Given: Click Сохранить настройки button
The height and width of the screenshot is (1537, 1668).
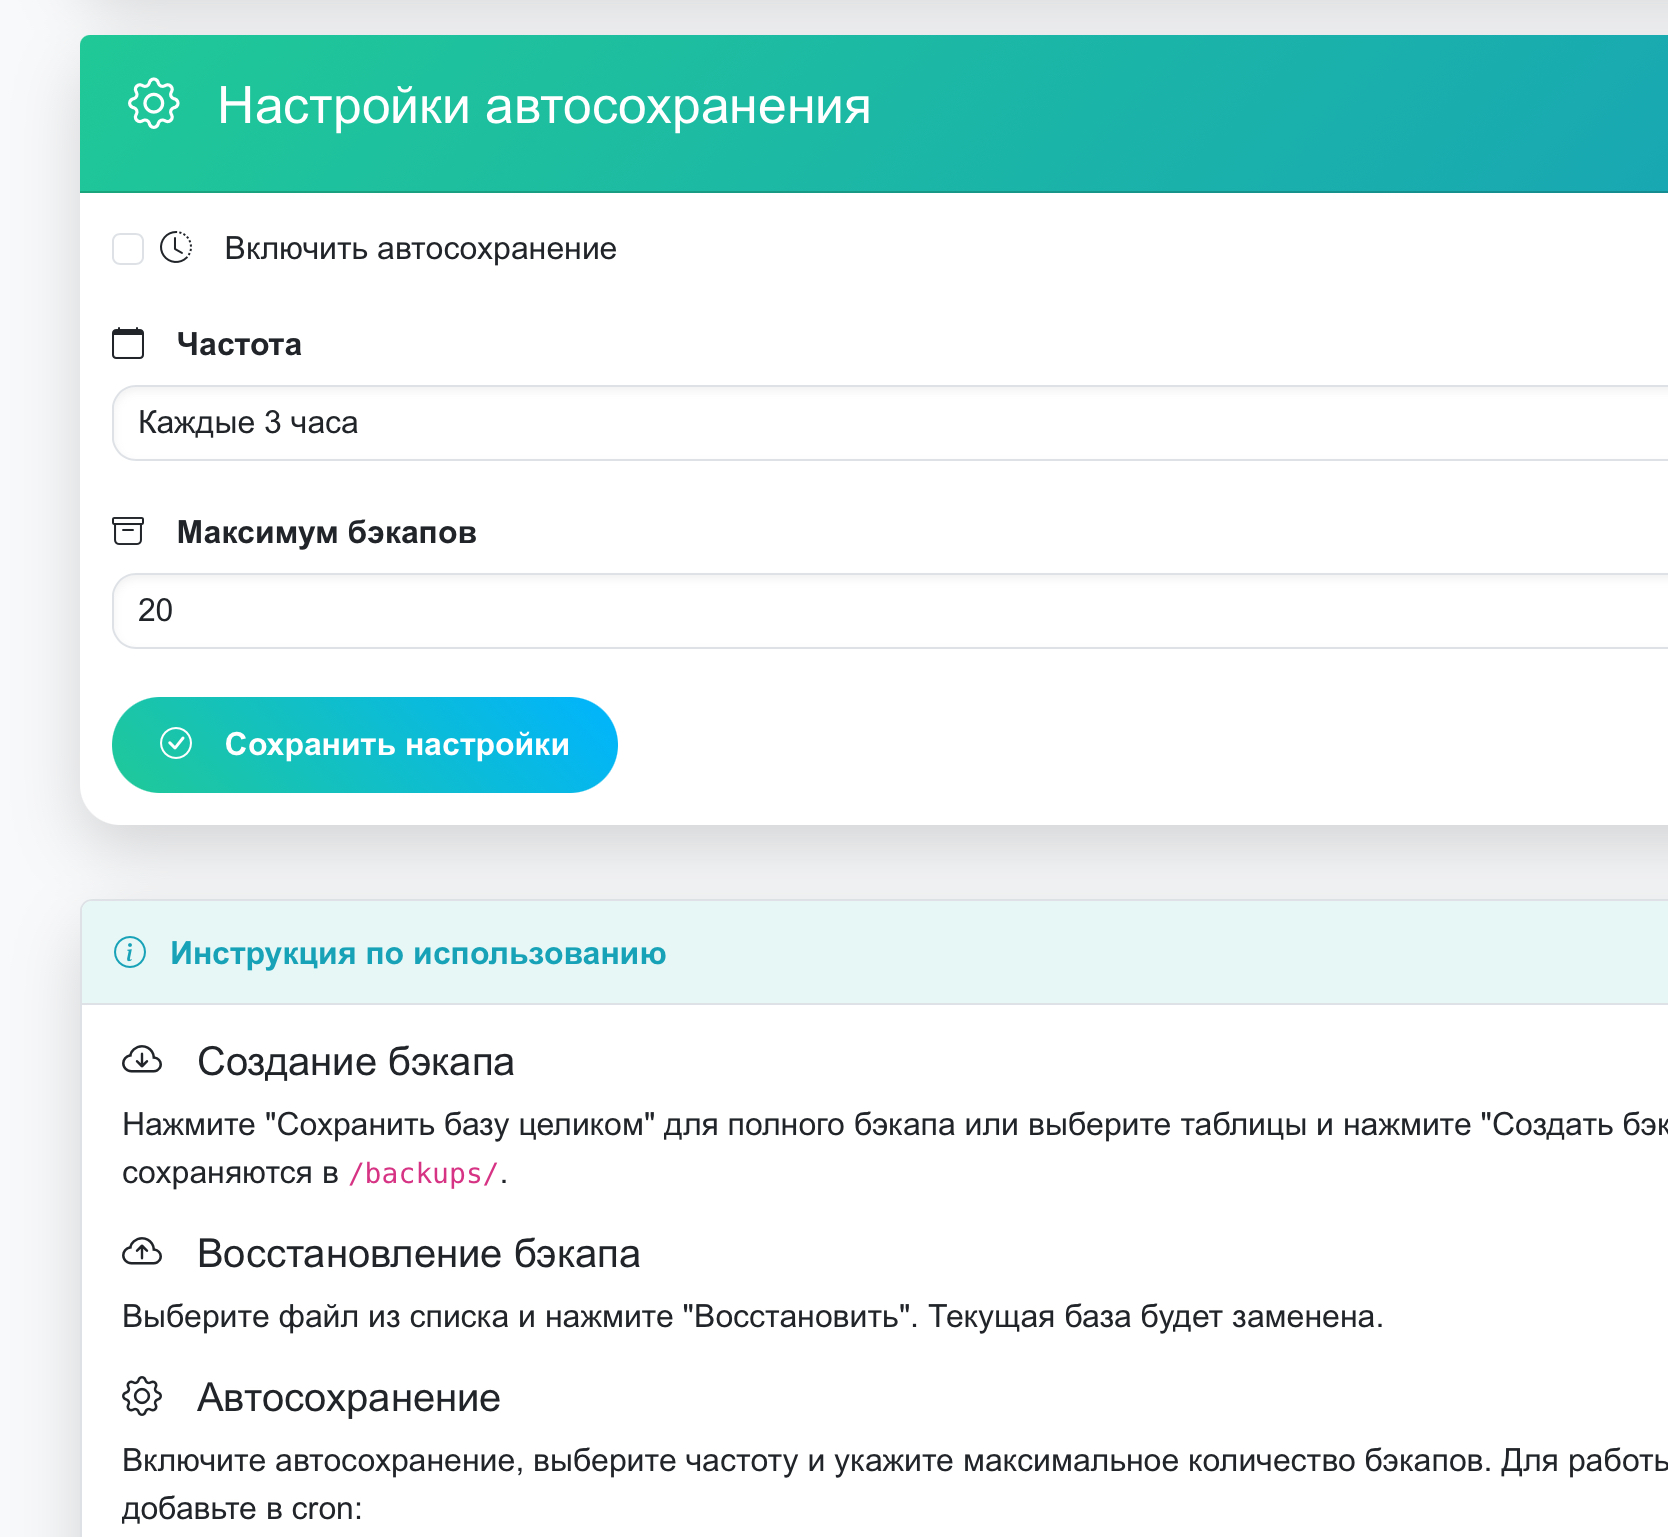Looking at the screenshot, I should point(364,743).
